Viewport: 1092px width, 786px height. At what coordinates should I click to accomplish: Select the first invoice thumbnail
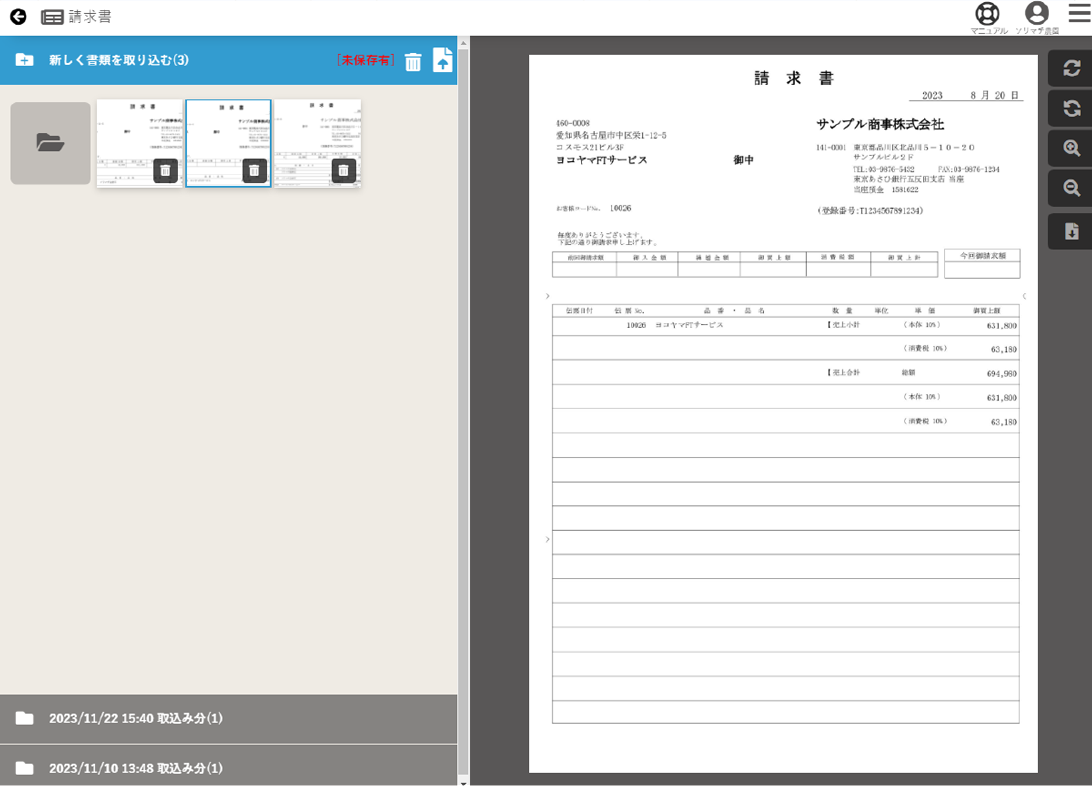pyautogui.click(x=139, y=143)
